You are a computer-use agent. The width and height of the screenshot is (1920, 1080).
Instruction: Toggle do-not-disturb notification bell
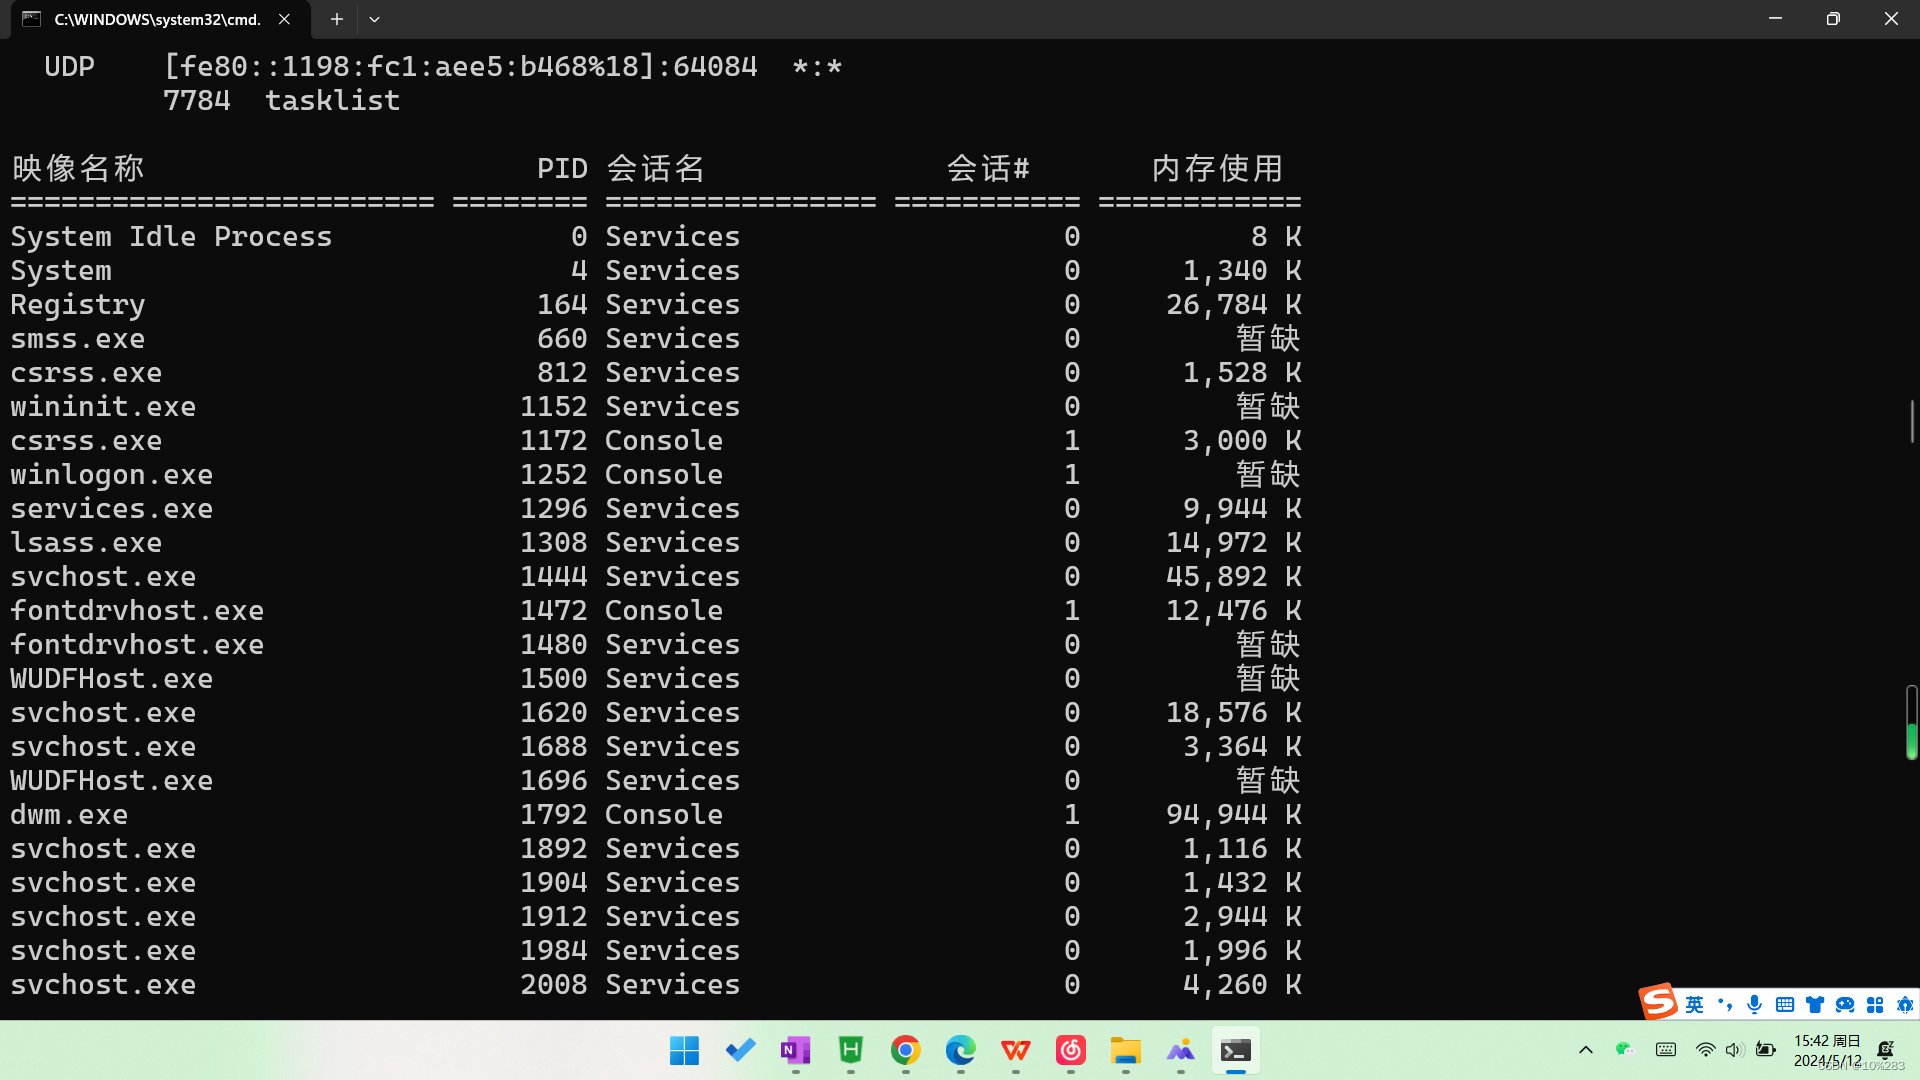coord(1886,1050)
